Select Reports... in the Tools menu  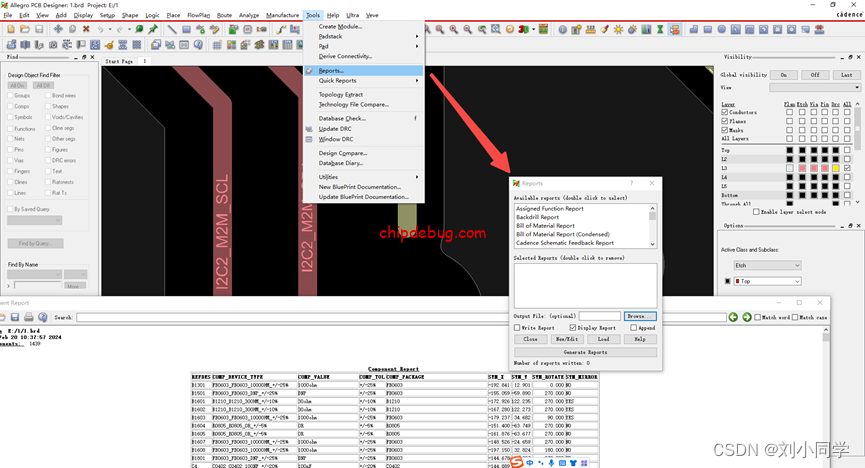(331, 71)
